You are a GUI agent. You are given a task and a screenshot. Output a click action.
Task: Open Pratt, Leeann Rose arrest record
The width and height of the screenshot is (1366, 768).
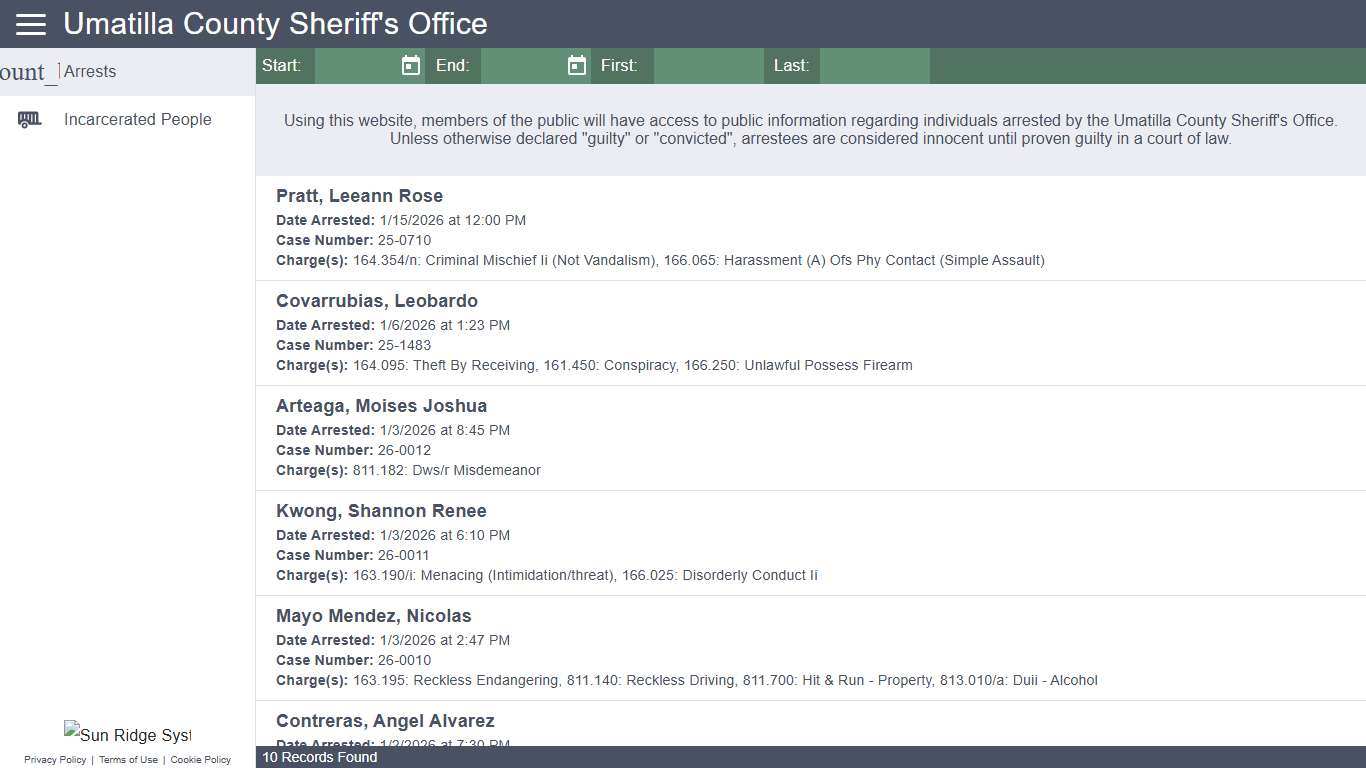coord(359,195)
